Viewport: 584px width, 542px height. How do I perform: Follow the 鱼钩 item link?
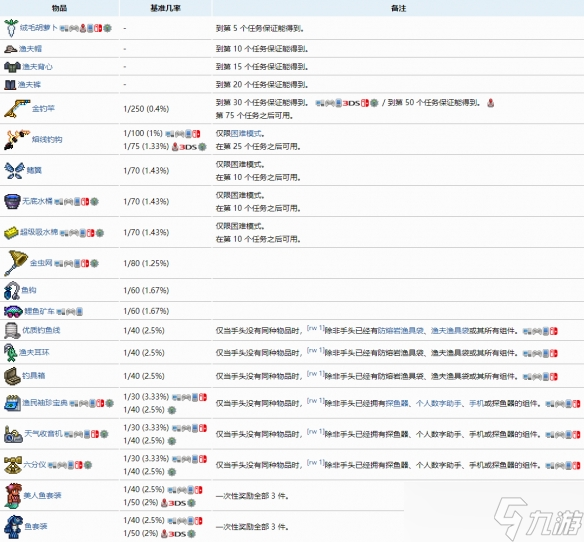[29, 290]
